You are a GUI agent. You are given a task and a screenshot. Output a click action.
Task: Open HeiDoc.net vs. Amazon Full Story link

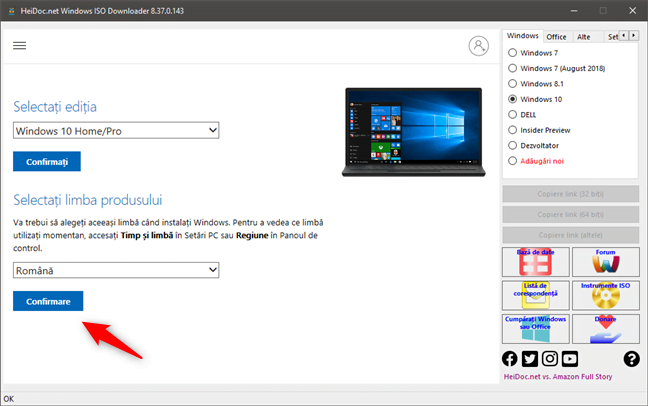click(558, 377)
